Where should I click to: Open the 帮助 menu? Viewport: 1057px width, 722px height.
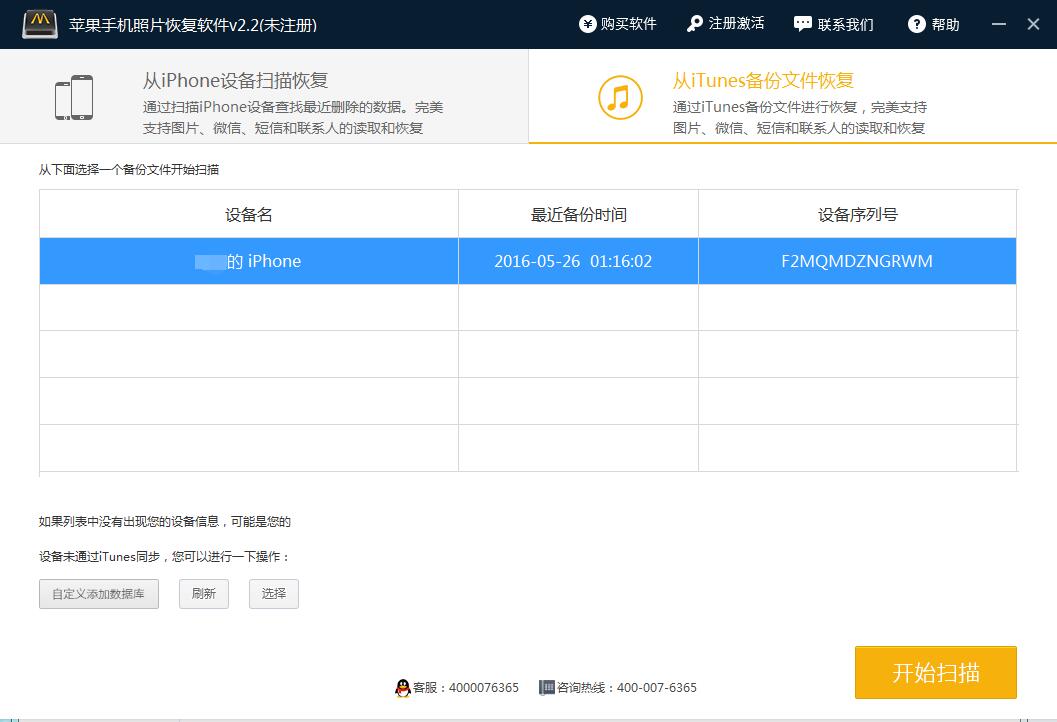(934, 24)
